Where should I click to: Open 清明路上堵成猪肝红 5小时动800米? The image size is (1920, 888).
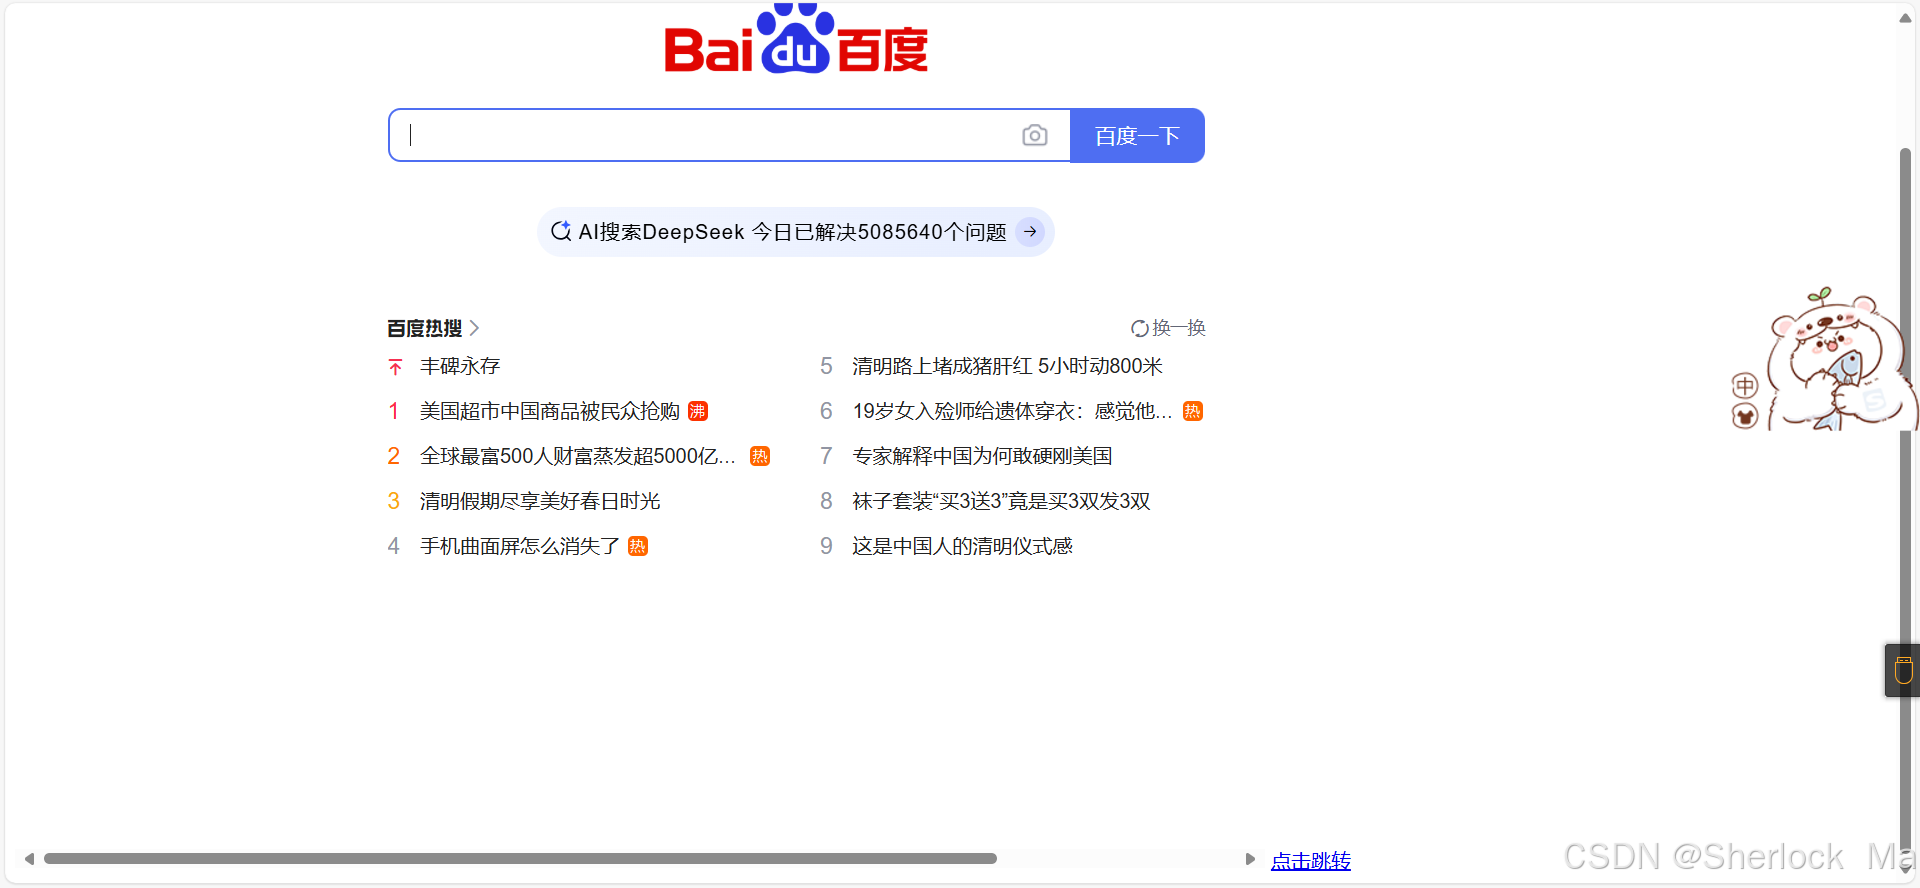tap(1008, 366)
